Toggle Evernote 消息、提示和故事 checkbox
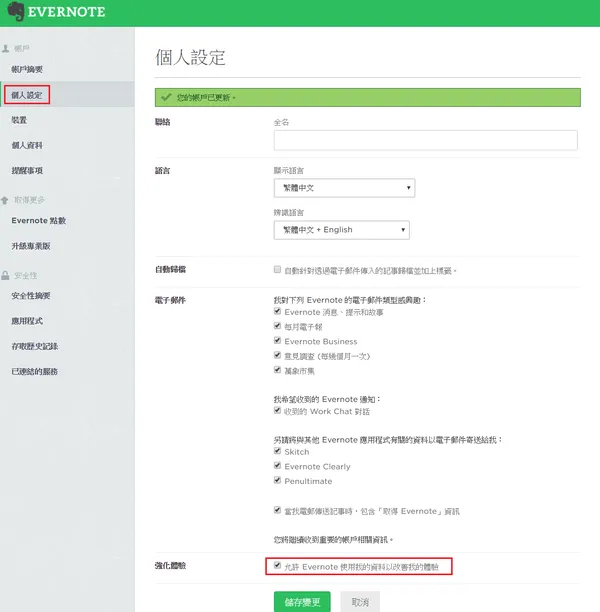This screenshot has height=612, width=600. pos(277,311)
